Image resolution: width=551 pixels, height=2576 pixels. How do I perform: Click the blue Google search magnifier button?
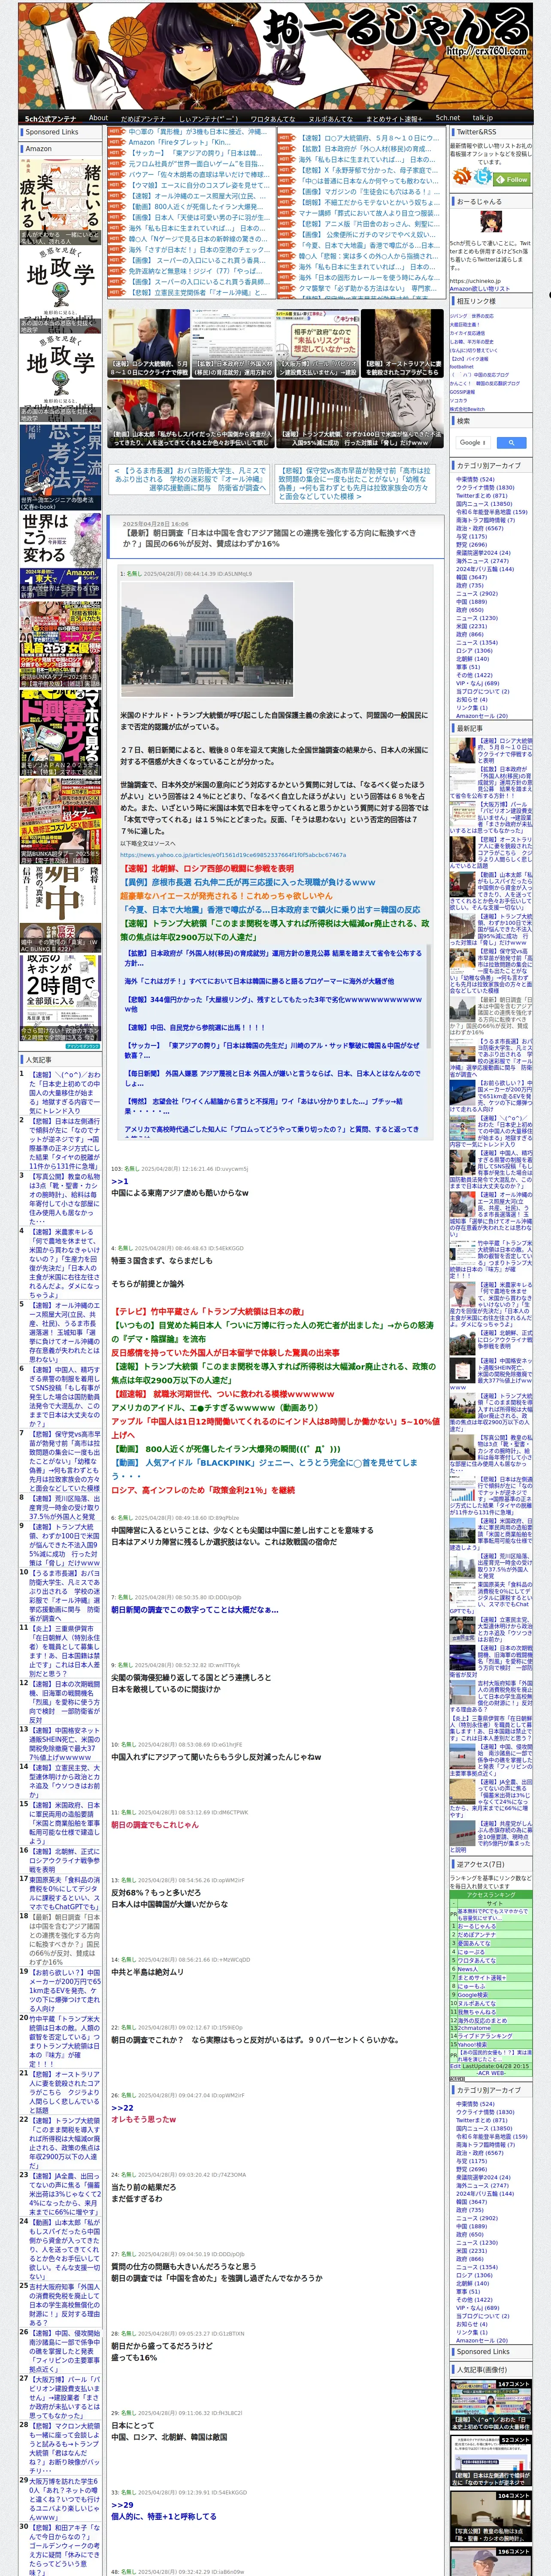coord(512,443)
